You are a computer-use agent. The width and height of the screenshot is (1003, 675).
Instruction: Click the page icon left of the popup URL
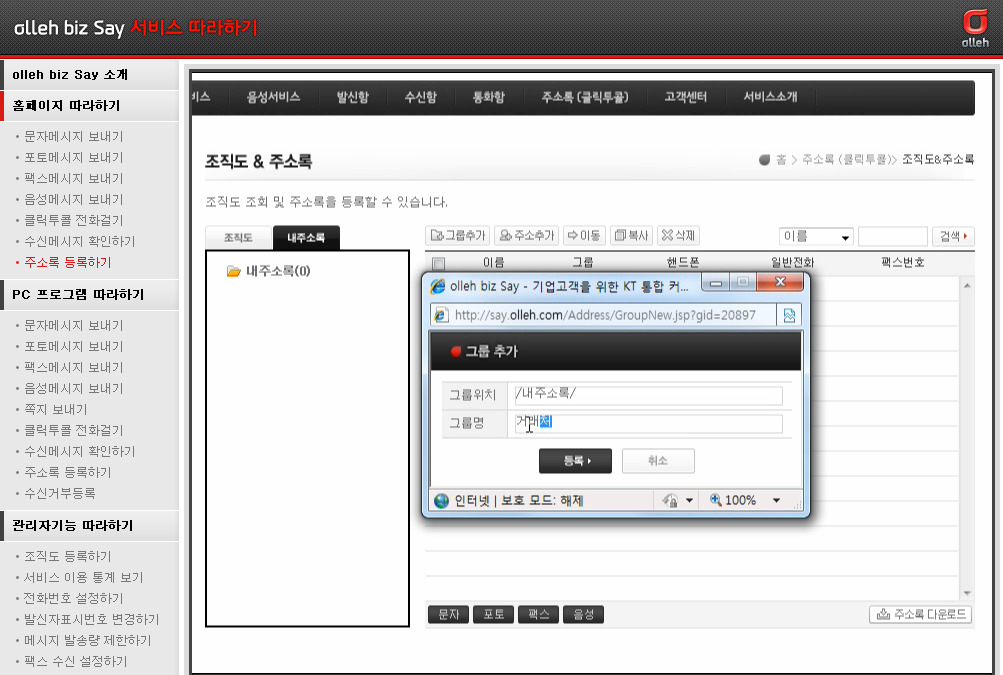pos(441,315)
